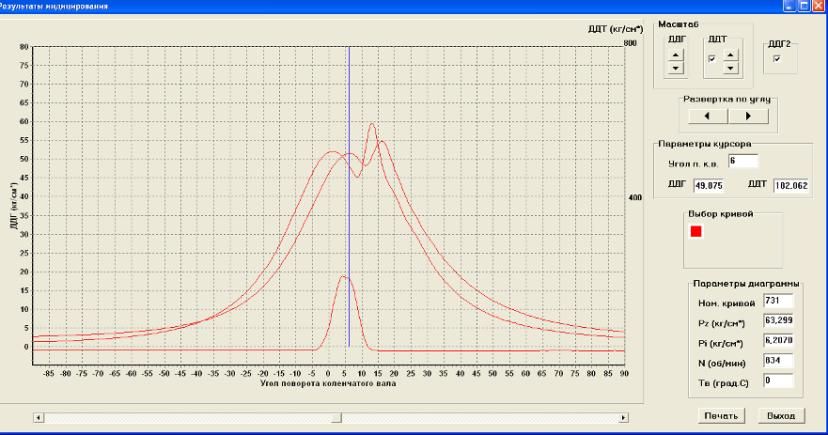The width and height of the screenshot is (828, 435).
Task: Click the Тв (град.С) field showing 0
Action: click(x=778, y=381)
